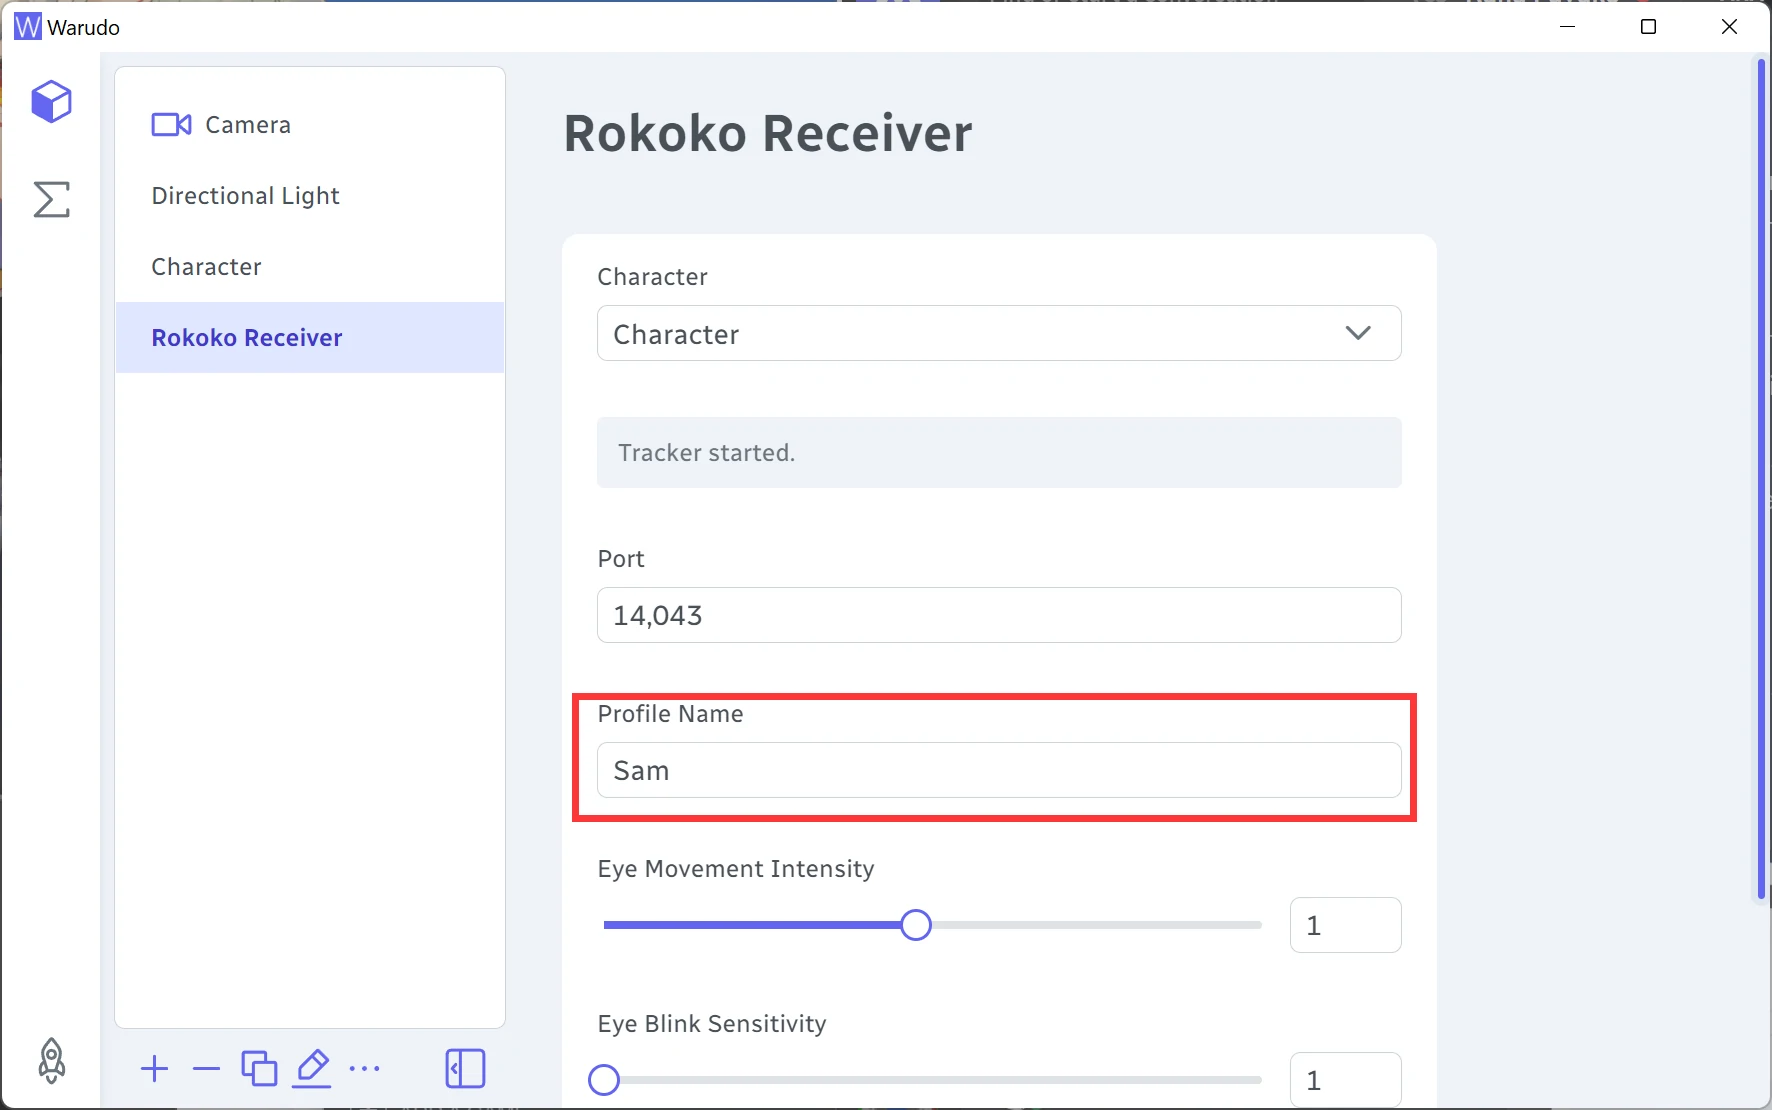Click the 'Tracker started.' status message
Screen dimensions: 1772x1110
pyautogui.click(x=999, y=453)
